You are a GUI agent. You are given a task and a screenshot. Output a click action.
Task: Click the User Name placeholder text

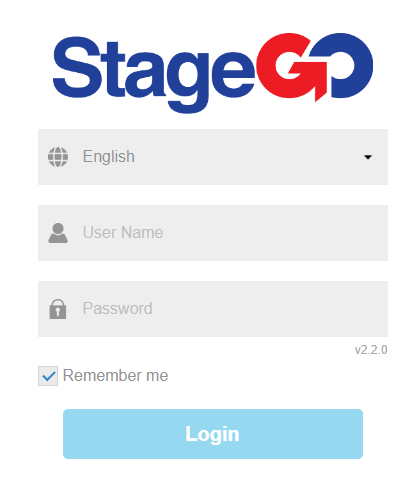123,232
